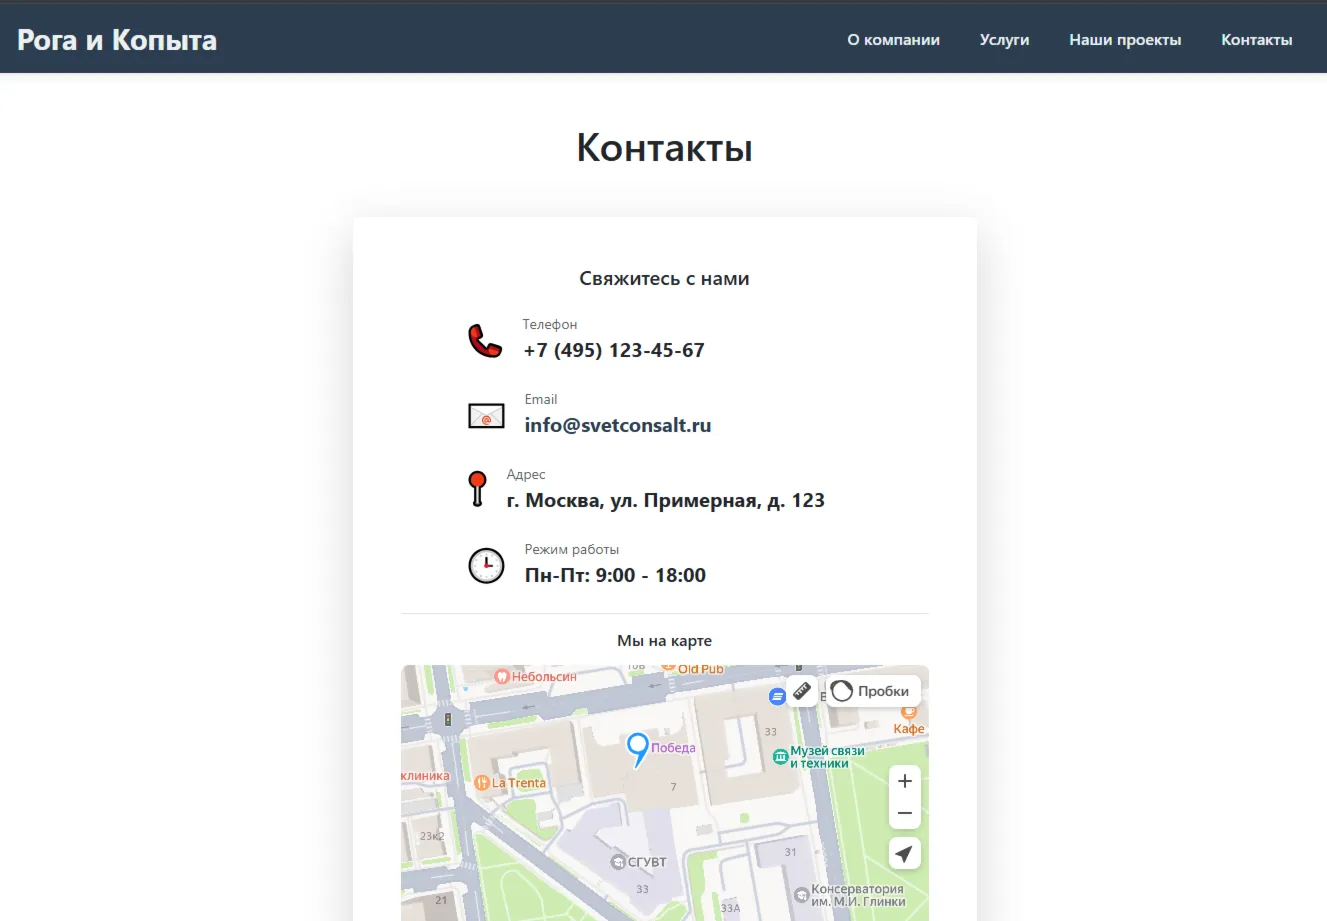Click the map geolocation arrow button

click(904, 853)
